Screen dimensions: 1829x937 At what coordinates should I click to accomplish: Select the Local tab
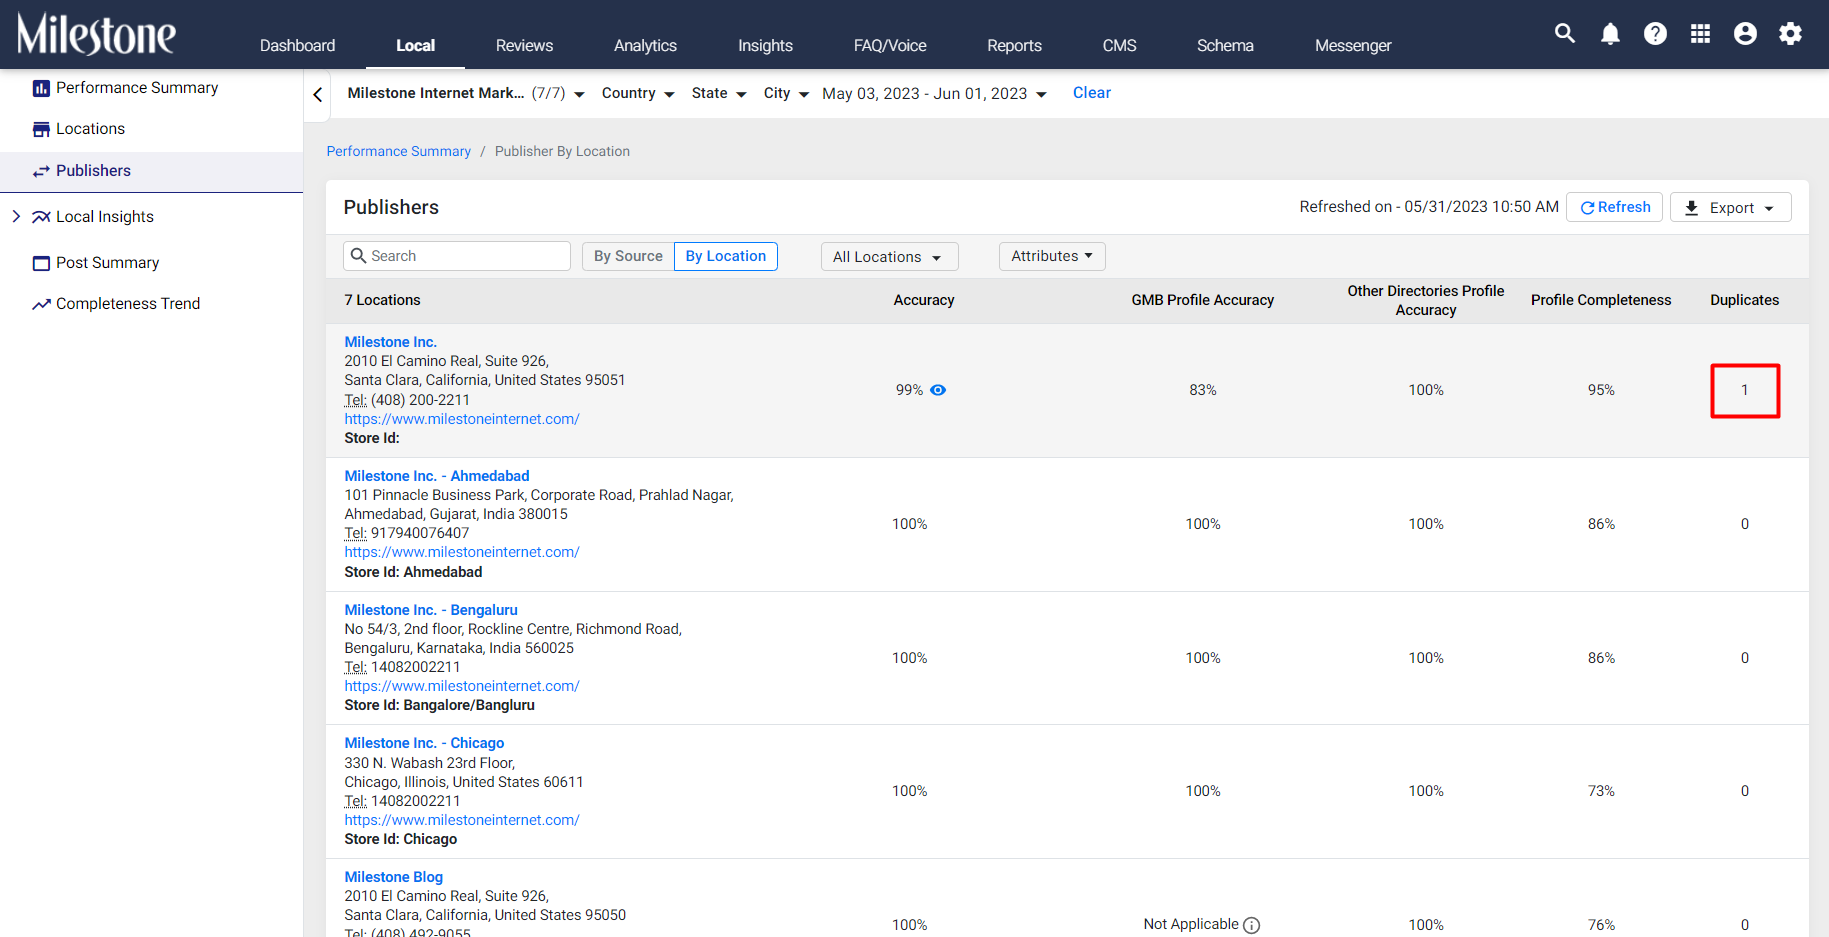coord(415,46)
